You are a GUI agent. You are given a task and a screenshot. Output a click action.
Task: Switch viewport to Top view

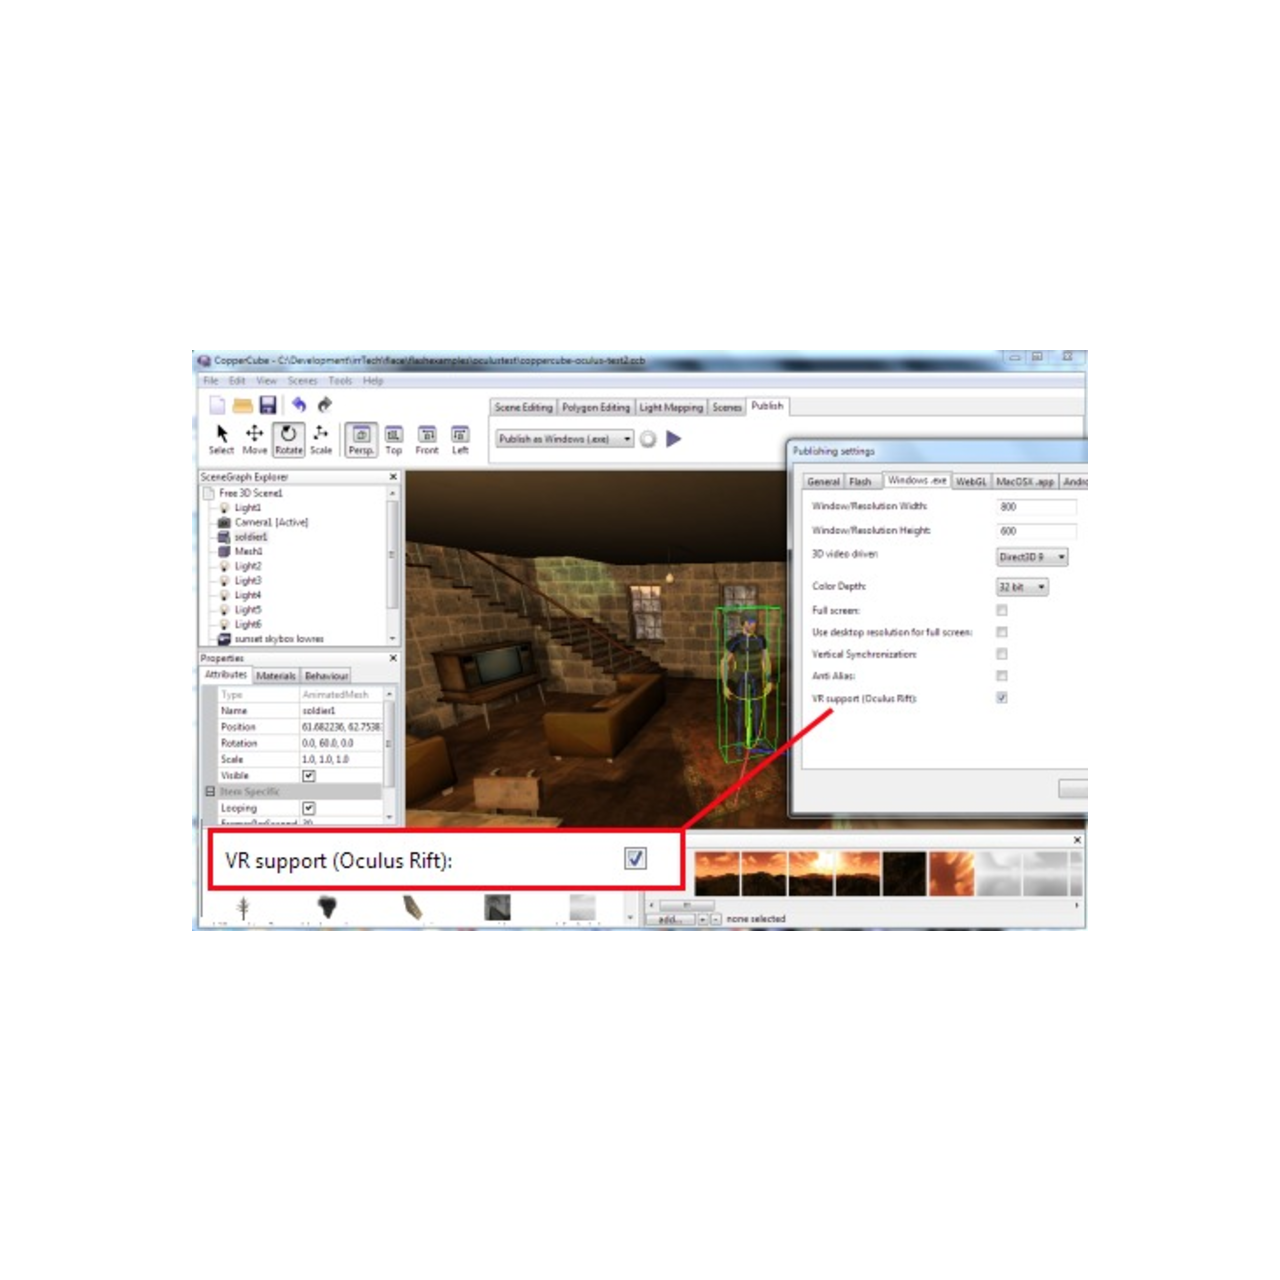pos(393,436)
